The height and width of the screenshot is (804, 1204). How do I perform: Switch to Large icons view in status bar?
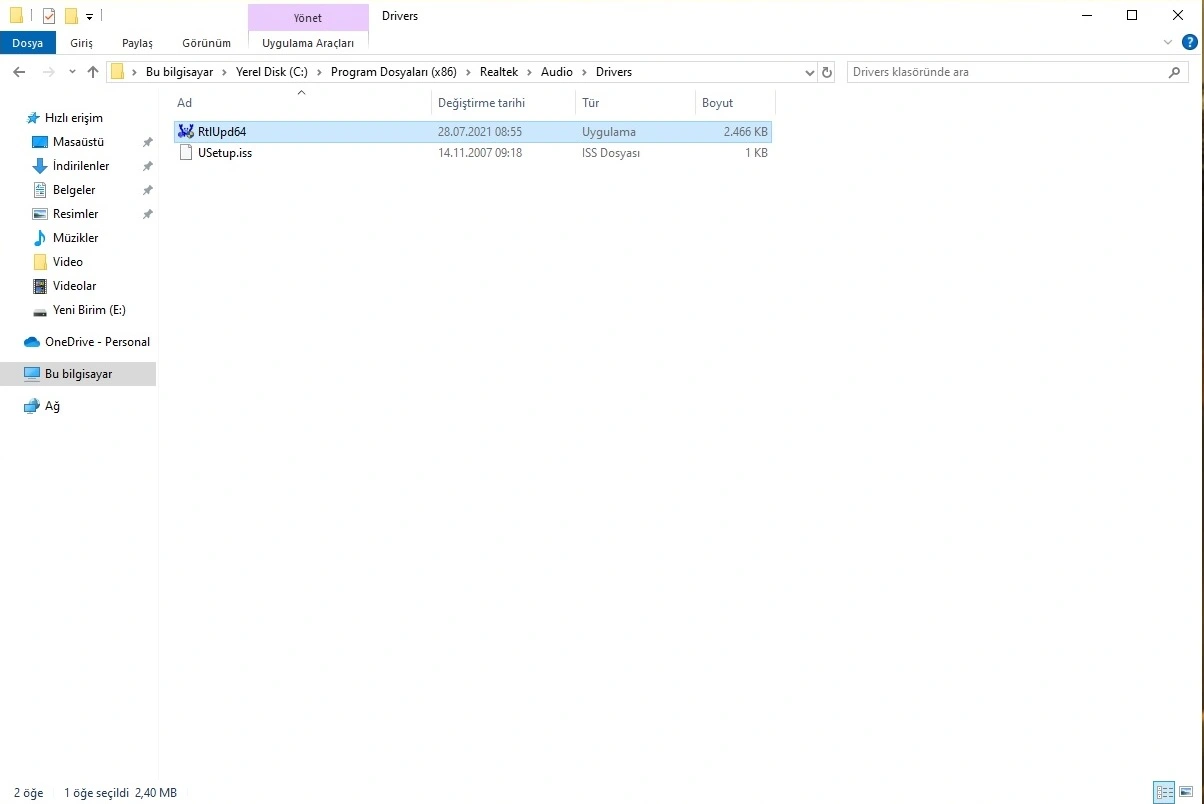[1187, 792]
